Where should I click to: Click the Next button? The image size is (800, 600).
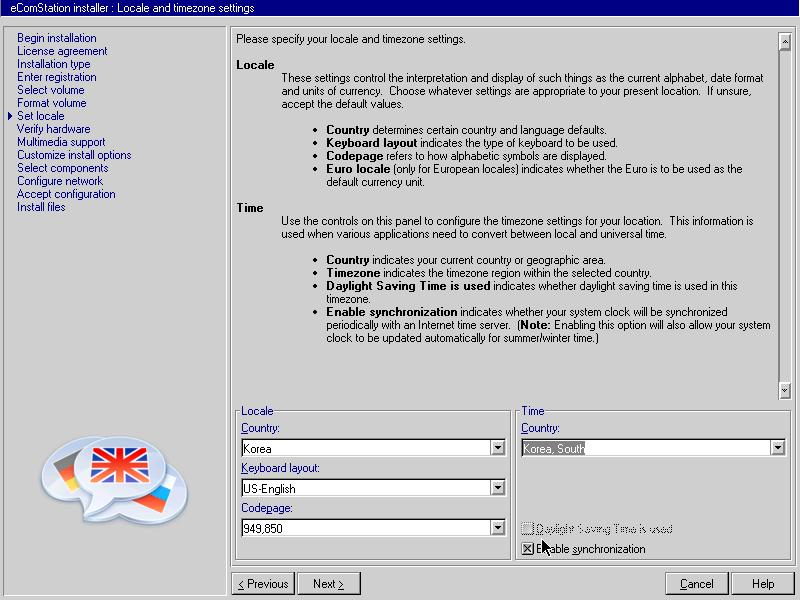[x=329, y=584]
